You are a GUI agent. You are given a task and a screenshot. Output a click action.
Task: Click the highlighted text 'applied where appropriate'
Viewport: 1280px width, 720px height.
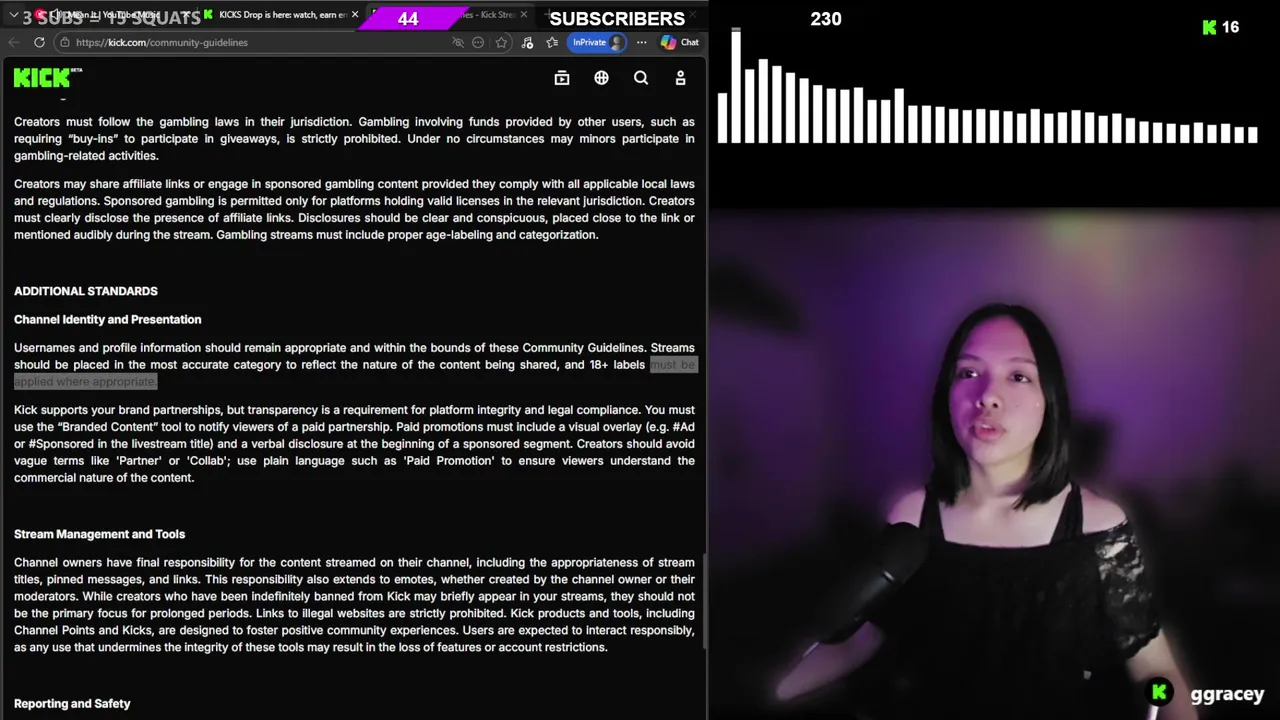tap(85, 382)
